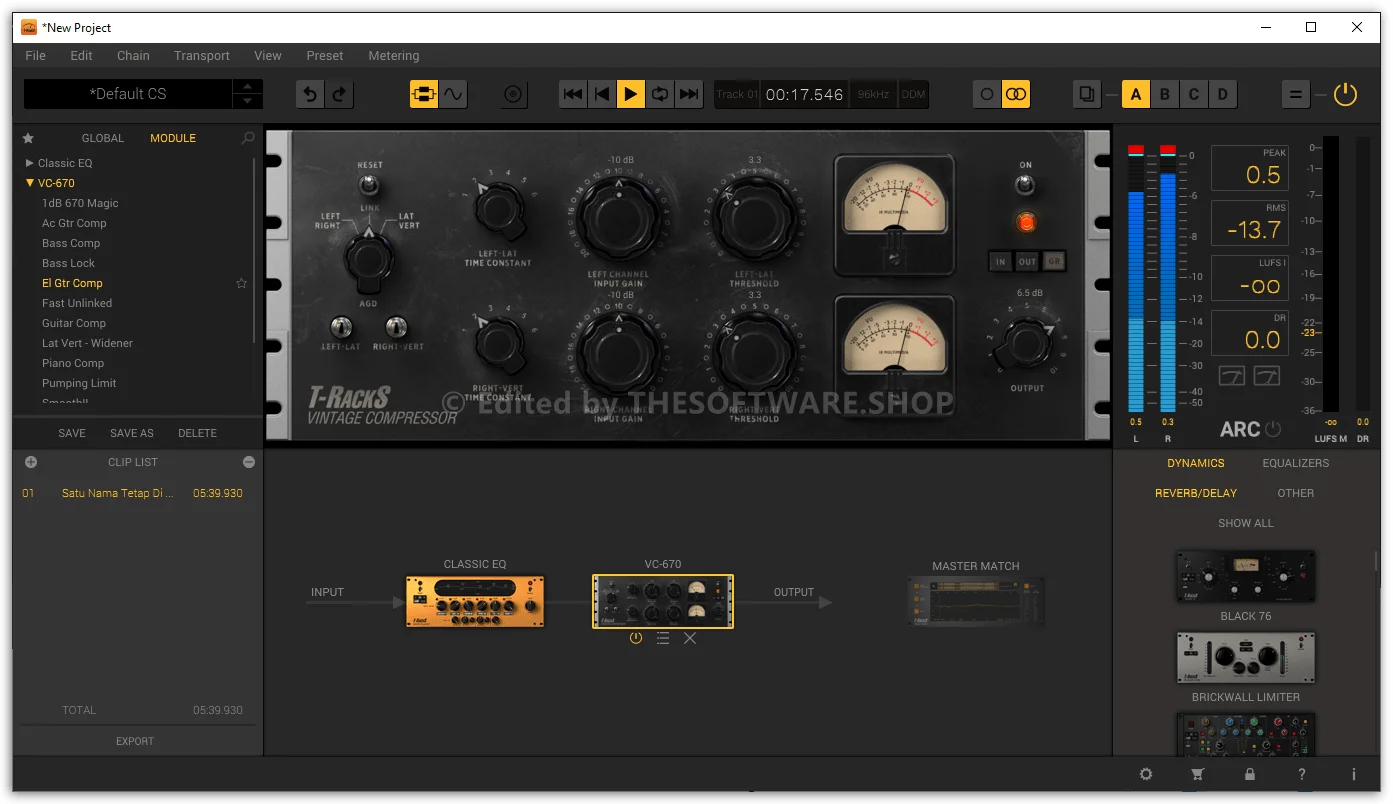Click the record button in toolbar
The width and height of the screenshot is (1393, 804).
(x=514, y=94)
